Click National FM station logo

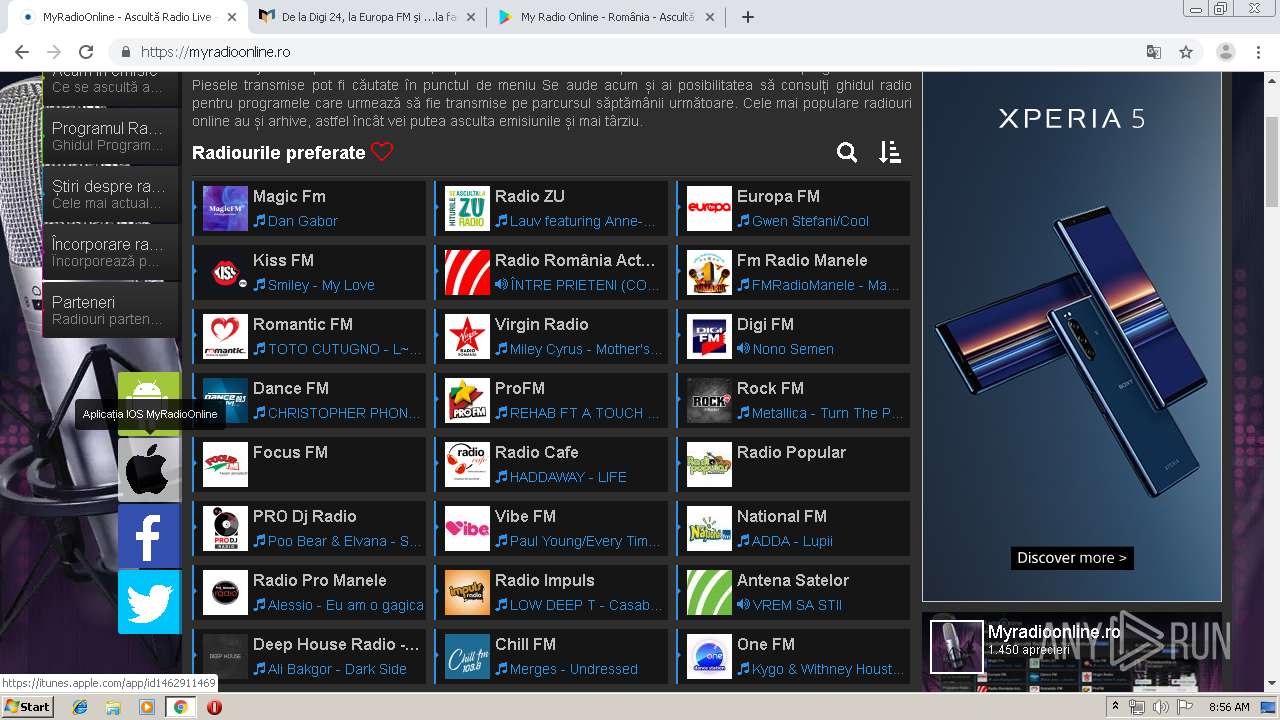[x=709, y=528]
